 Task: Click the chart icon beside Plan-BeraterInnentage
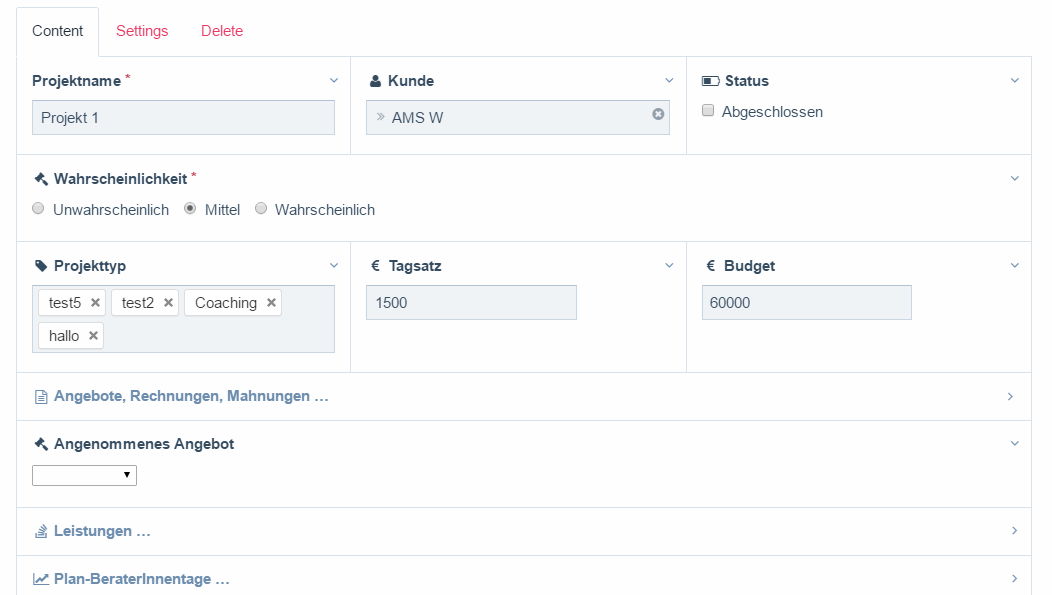pyautogui.click(x=41, y=579)
